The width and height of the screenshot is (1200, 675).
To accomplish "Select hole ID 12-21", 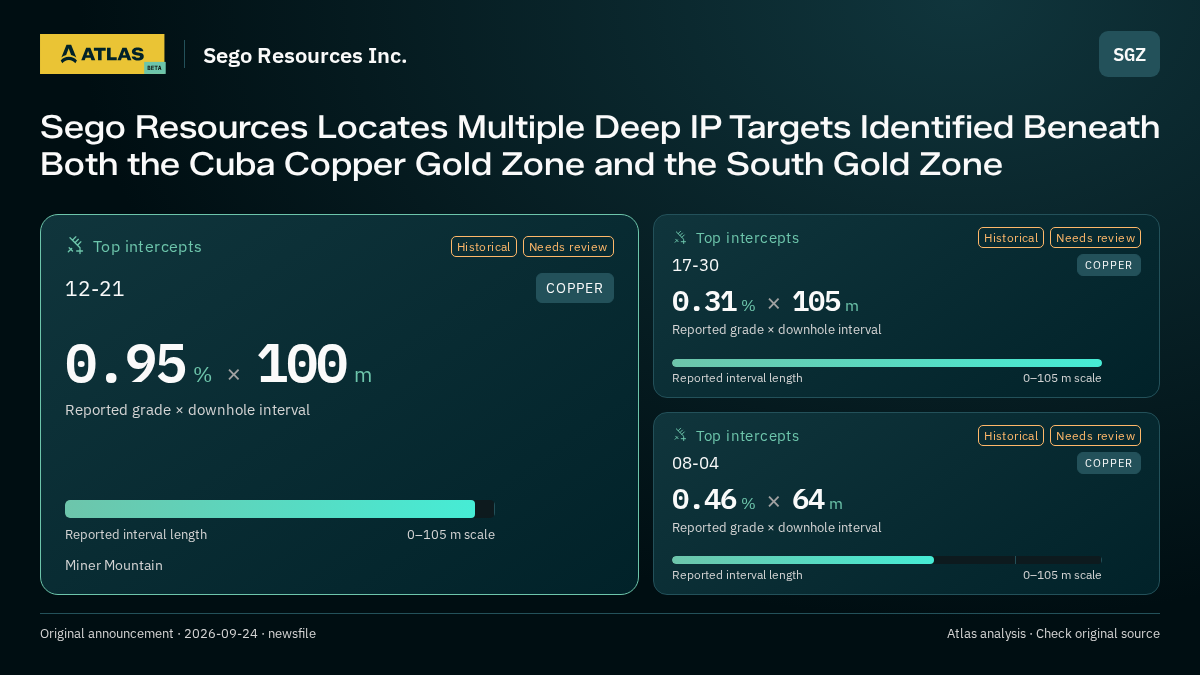I will click(x=95, y=289).
